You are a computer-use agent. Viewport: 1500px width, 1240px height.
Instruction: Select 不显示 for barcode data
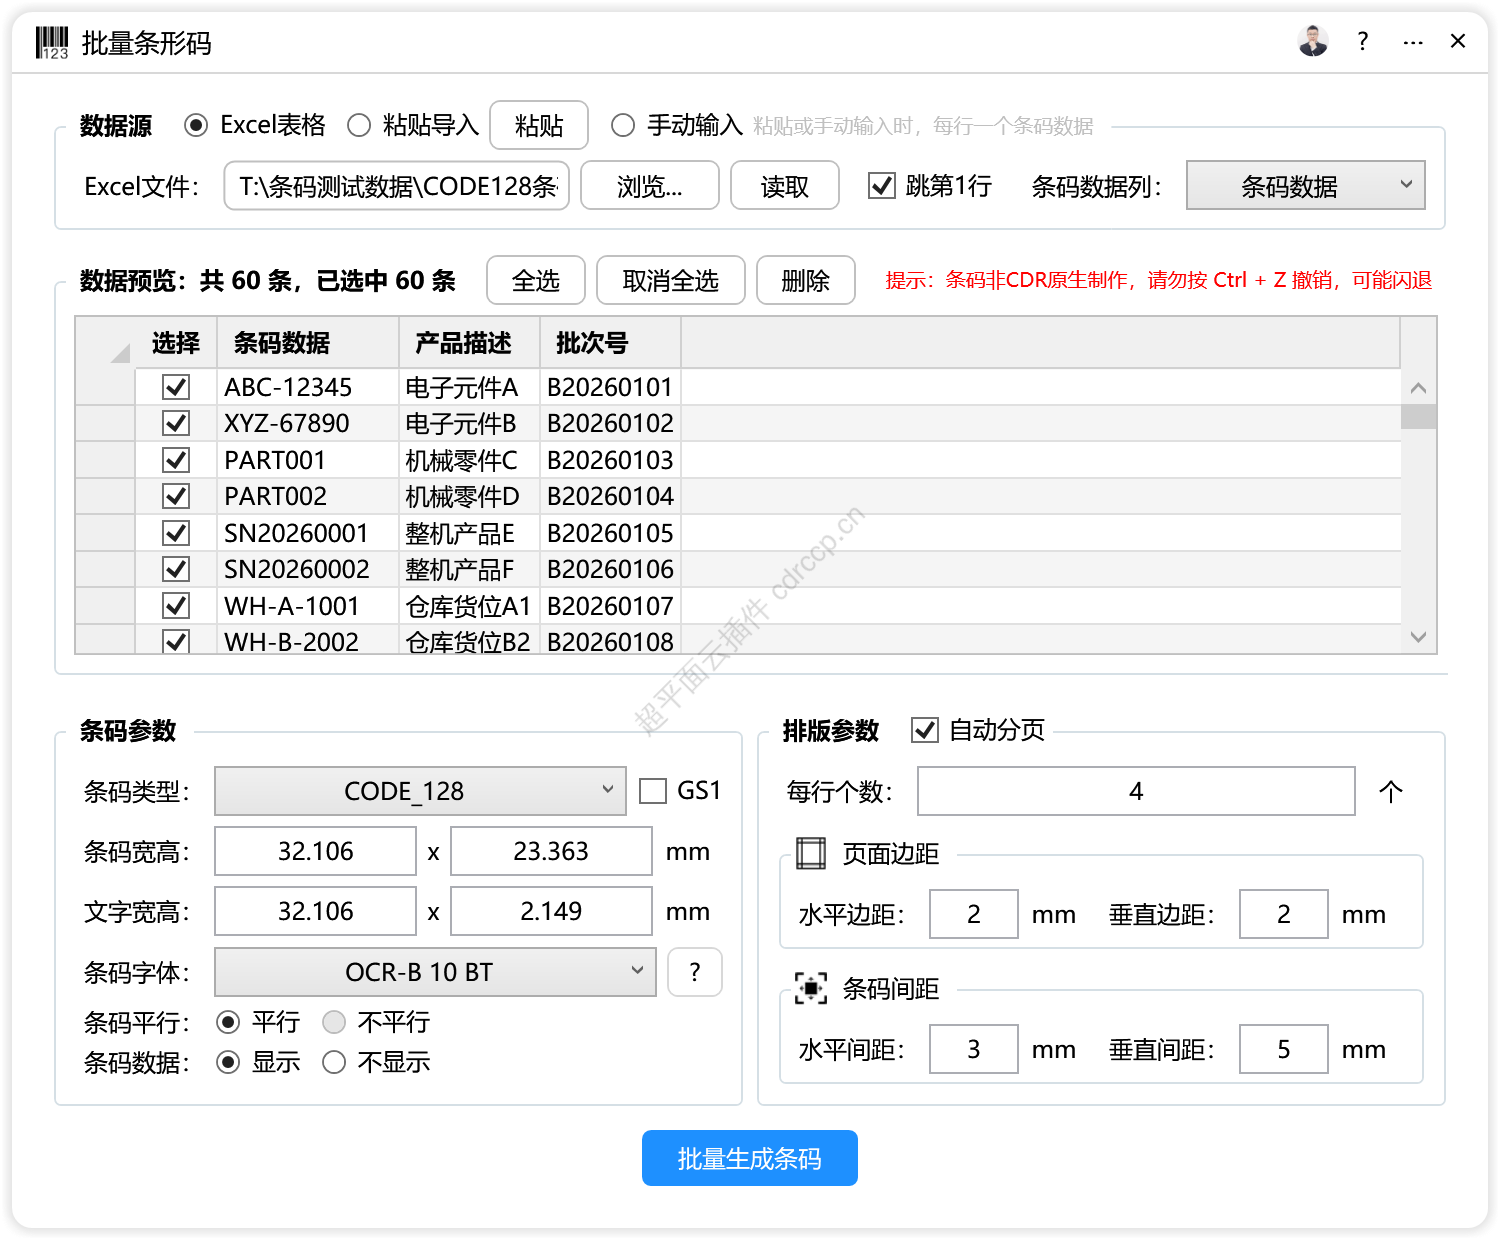point(334,1062)
